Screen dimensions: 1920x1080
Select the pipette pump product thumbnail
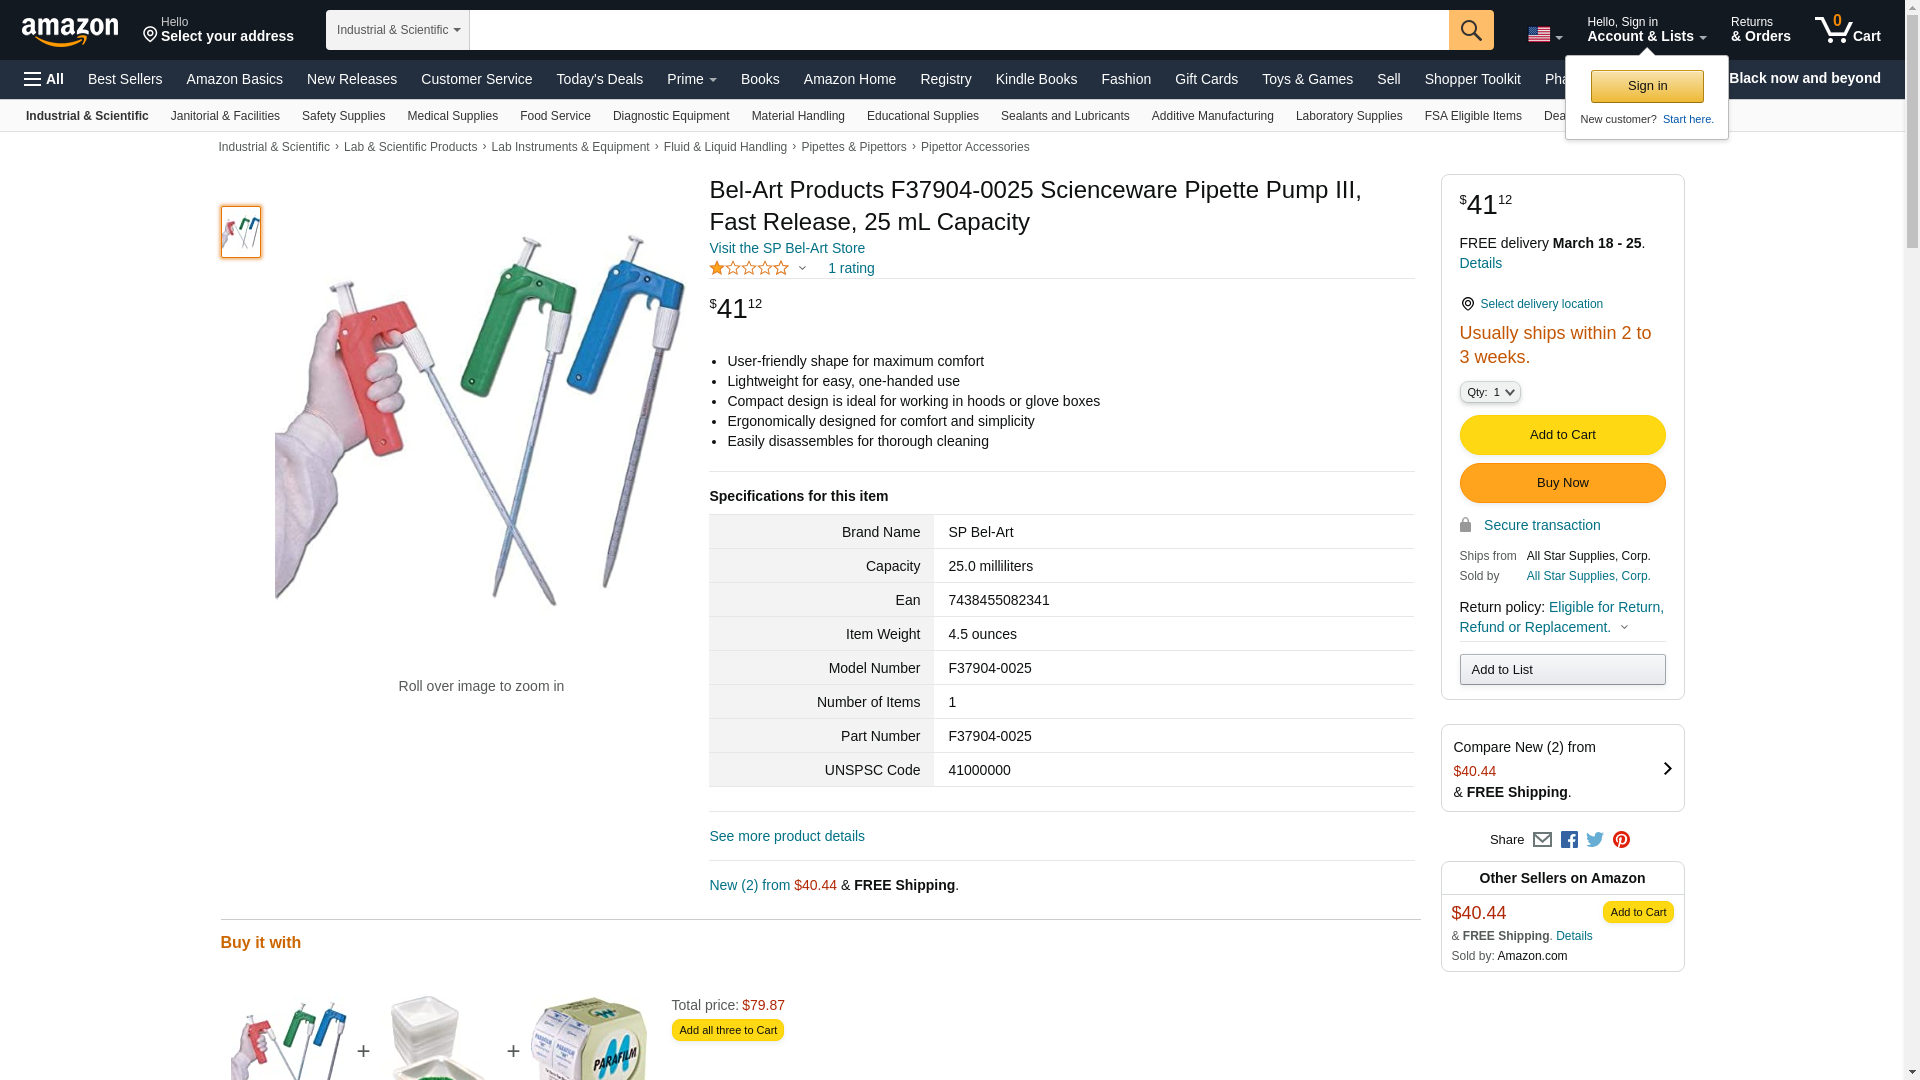tap(241, 232)
